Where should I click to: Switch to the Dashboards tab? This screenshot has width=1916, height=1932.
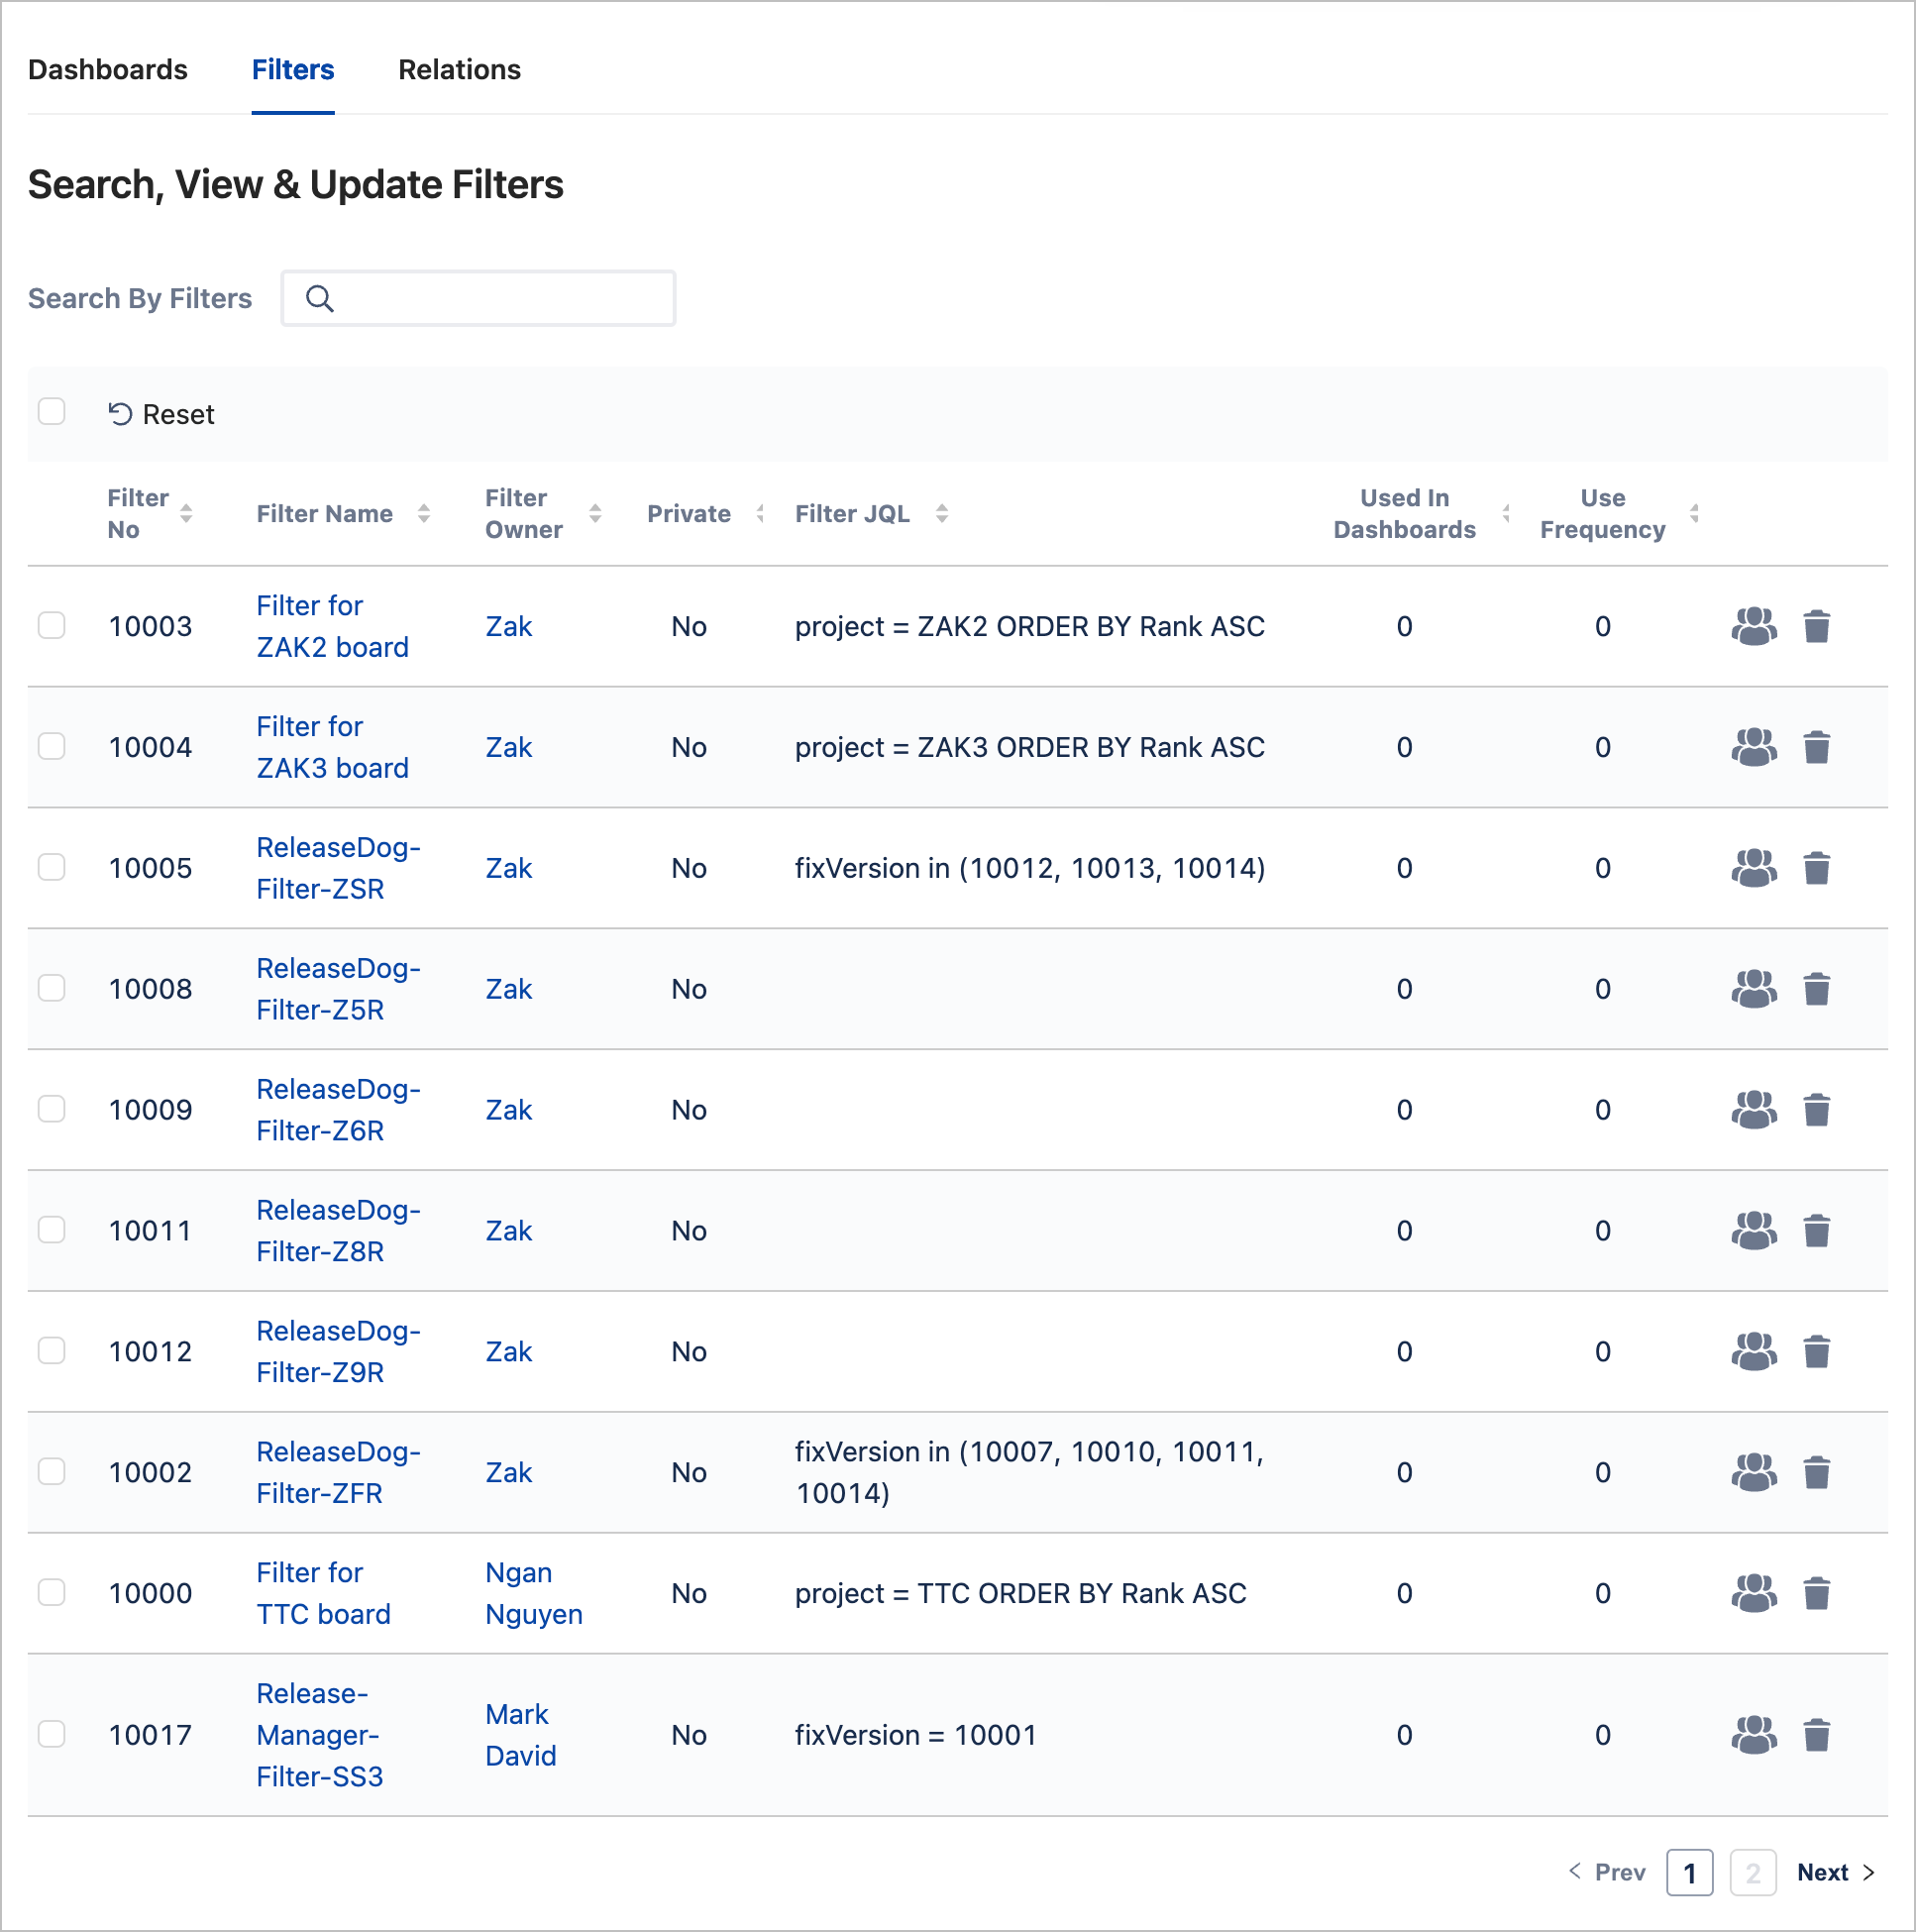coord(108,69)
